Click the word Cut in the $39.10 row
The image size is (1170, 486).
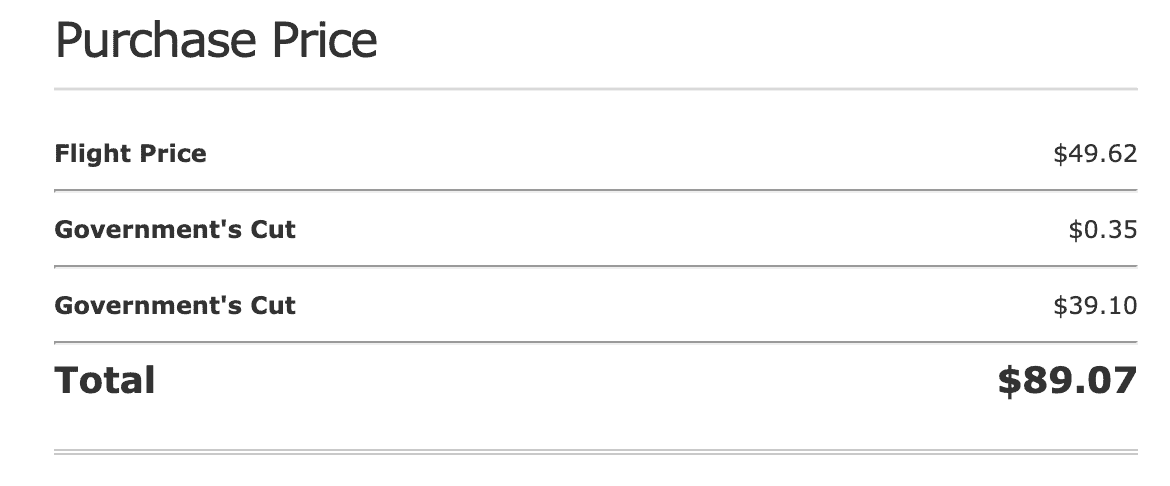271,305
